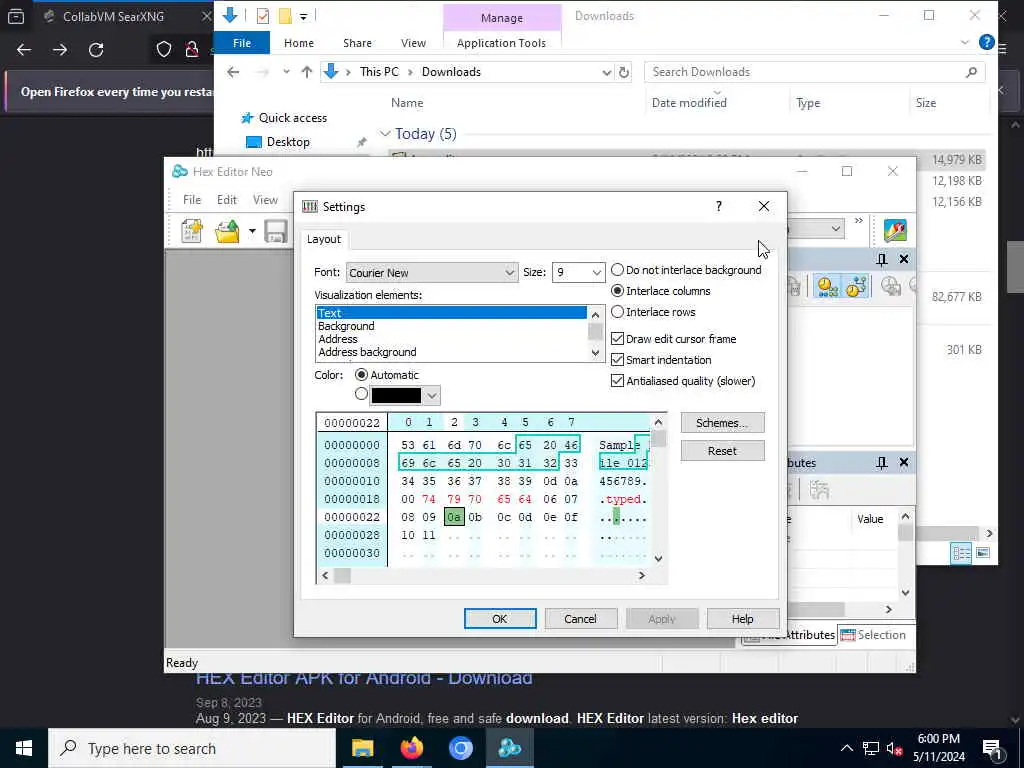Click the muted volume icon in system tray
The width and height of the screenshot is (1024, 768).
click(894, 748)
